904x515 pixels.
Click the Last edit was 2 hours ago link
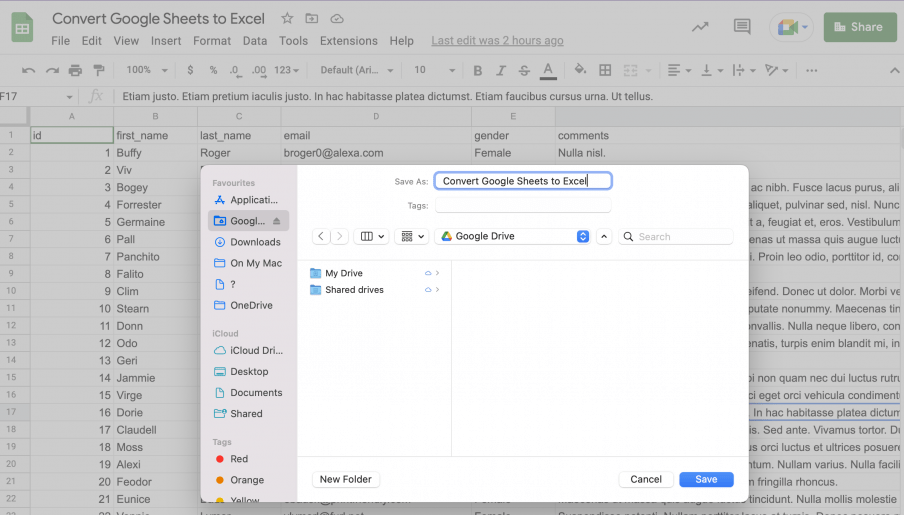(497, 41)
